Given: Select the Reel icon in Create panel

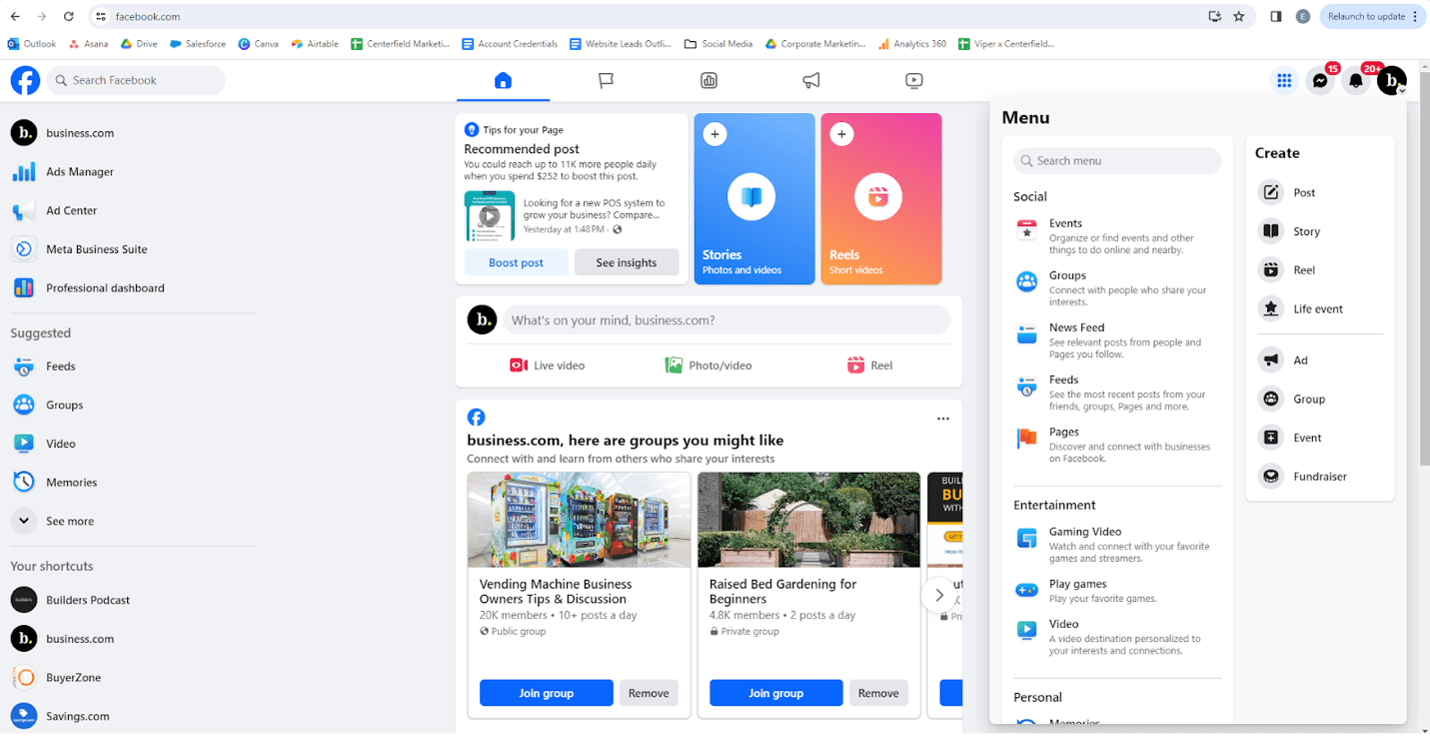Looking at the screenshot, I should pyautogui.click(x=1271, y=270).
